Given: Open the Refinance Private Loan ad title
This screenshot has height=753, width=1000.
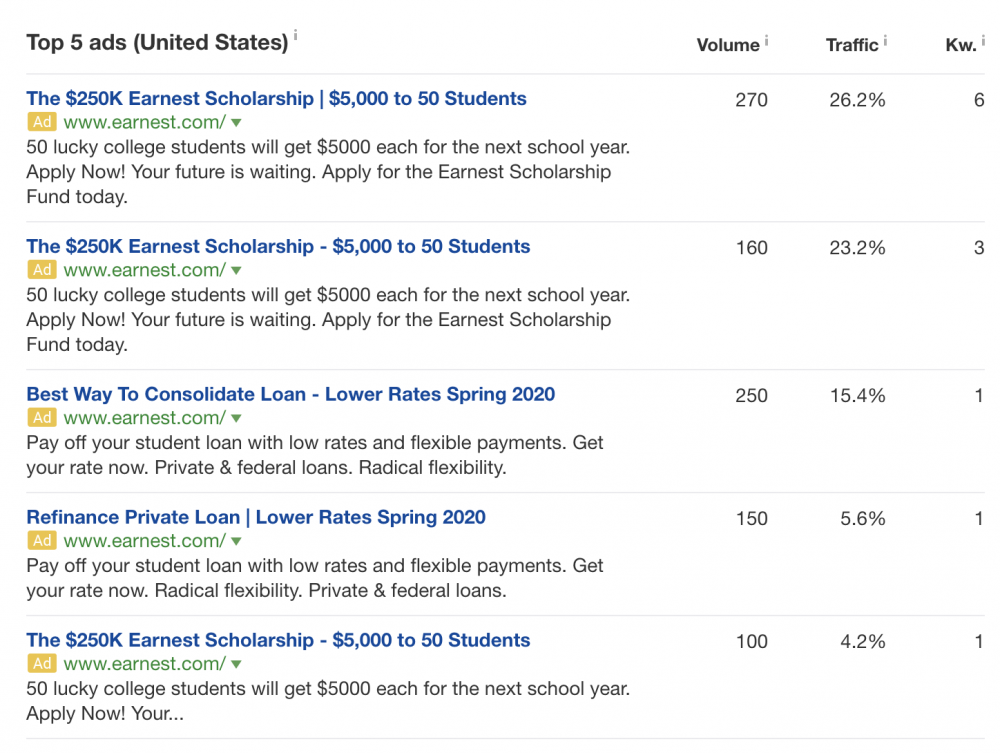Looking at the screenshot, I should click(256, 517).
